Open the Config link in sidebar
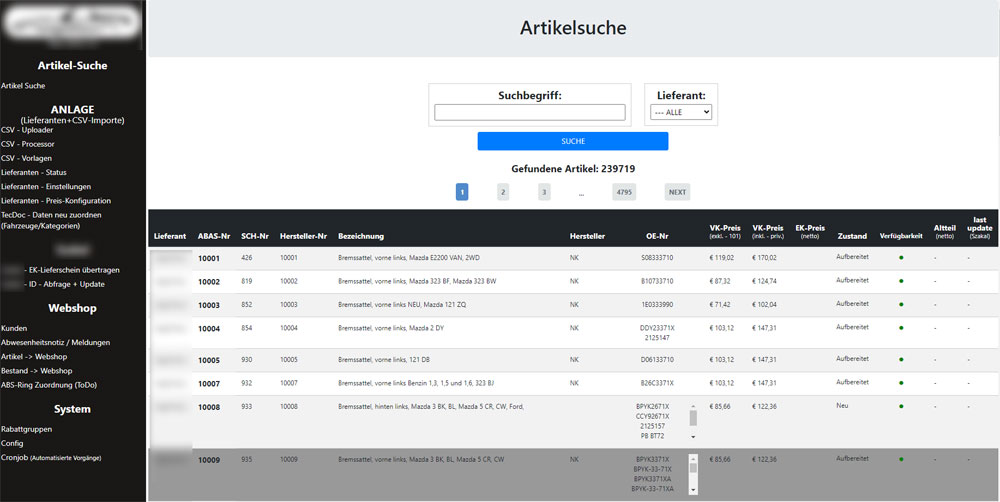 [12, 443]
